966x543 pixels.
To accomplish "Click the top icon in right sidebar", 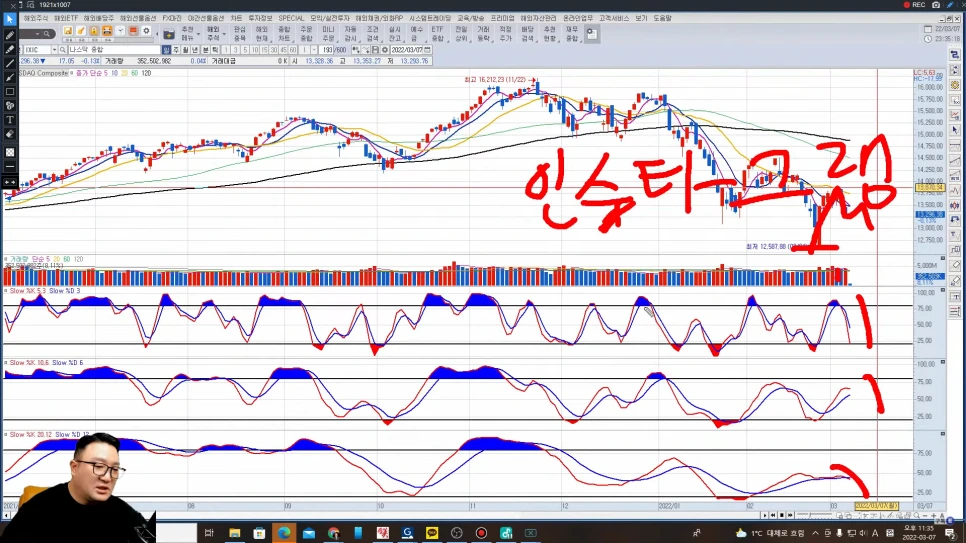I will tap(955, 55).
